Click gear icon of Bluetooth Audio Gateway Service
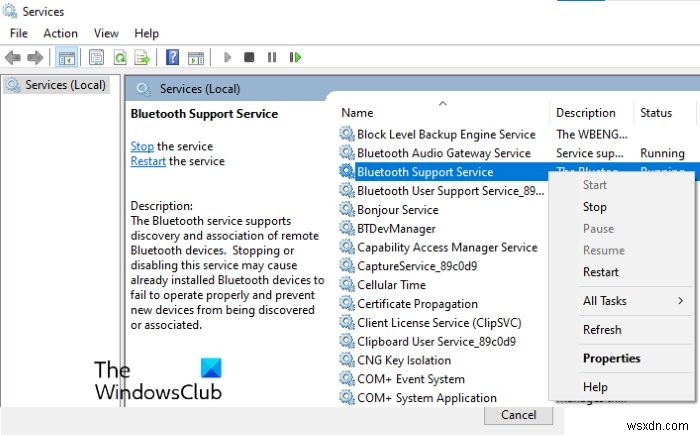 [x=346, y=152]
